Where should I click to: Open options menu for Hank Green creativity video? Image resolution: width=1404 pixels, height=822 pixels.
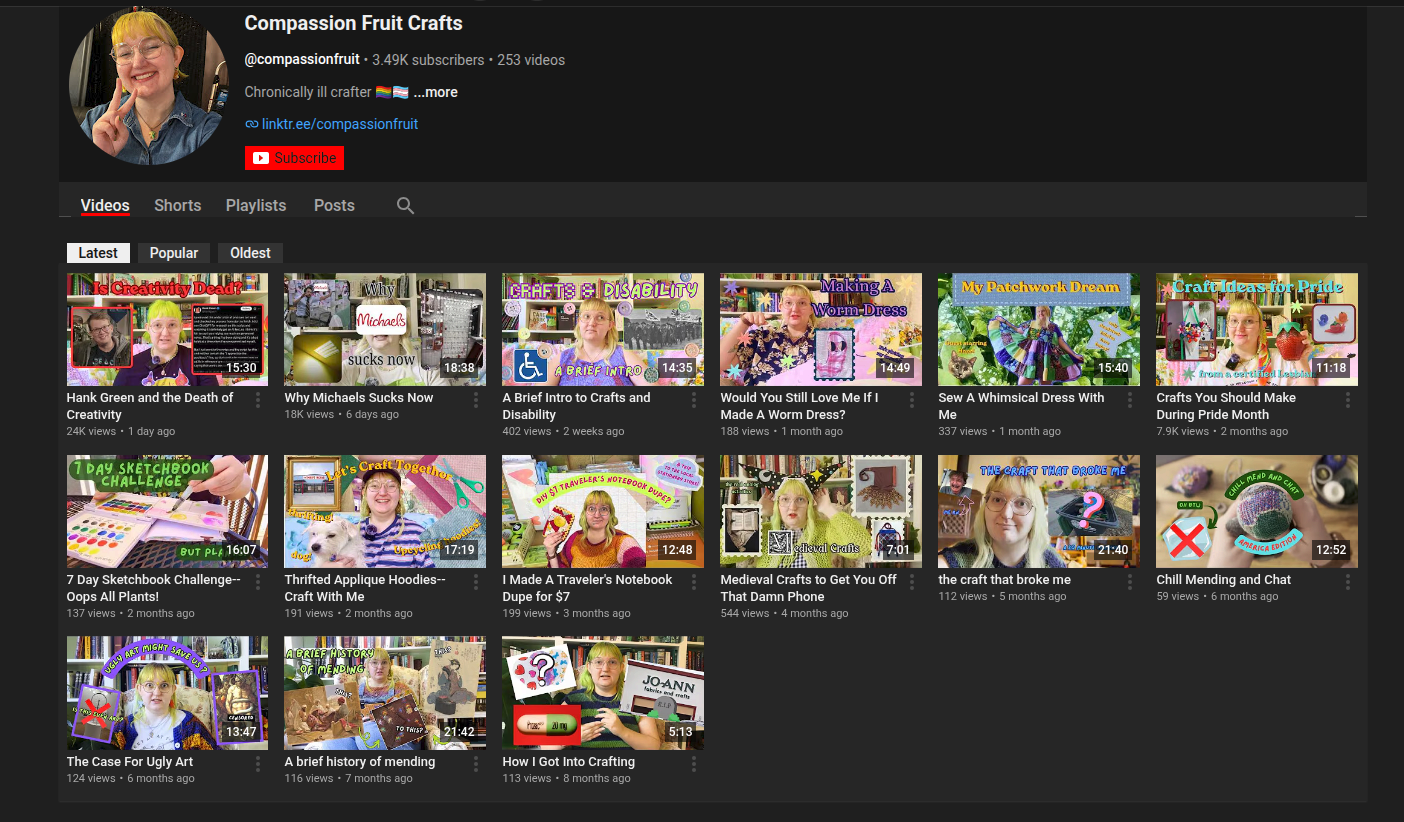258,400
